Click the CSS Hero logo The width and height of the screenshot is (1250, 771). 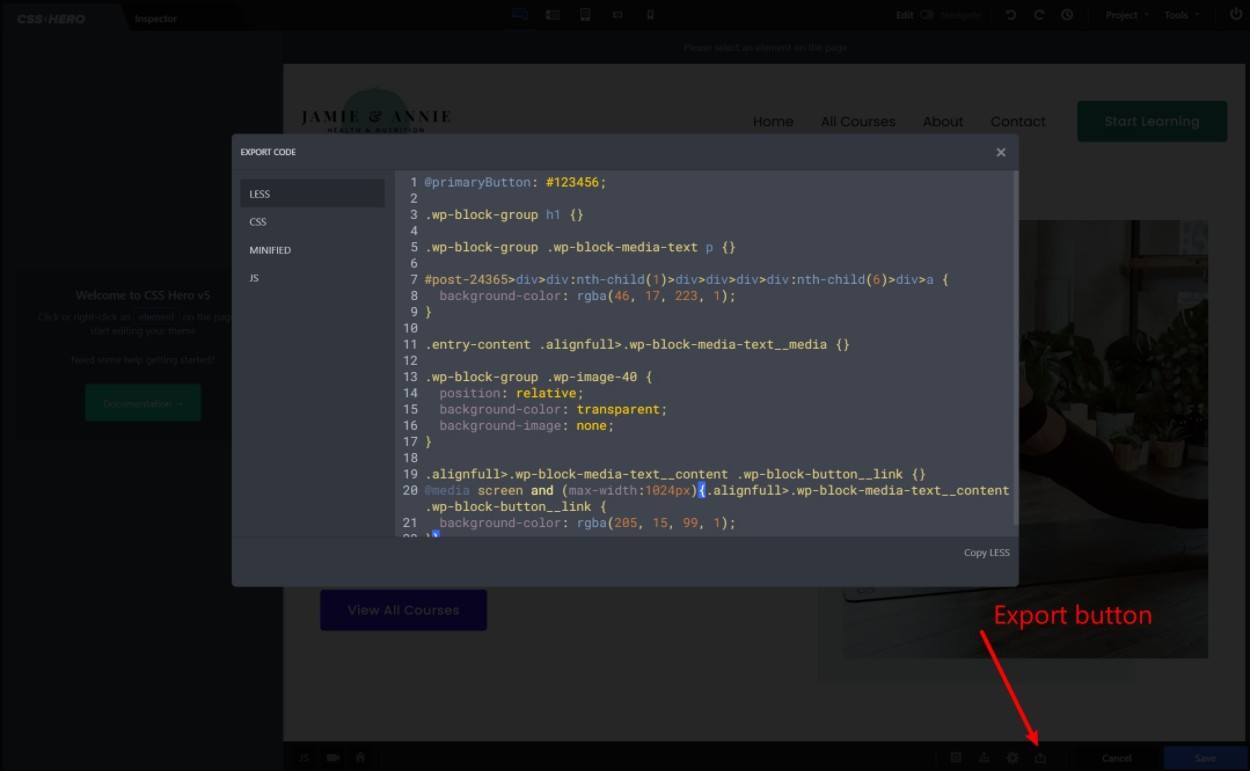pyautogui.click(x=51, y=18)
